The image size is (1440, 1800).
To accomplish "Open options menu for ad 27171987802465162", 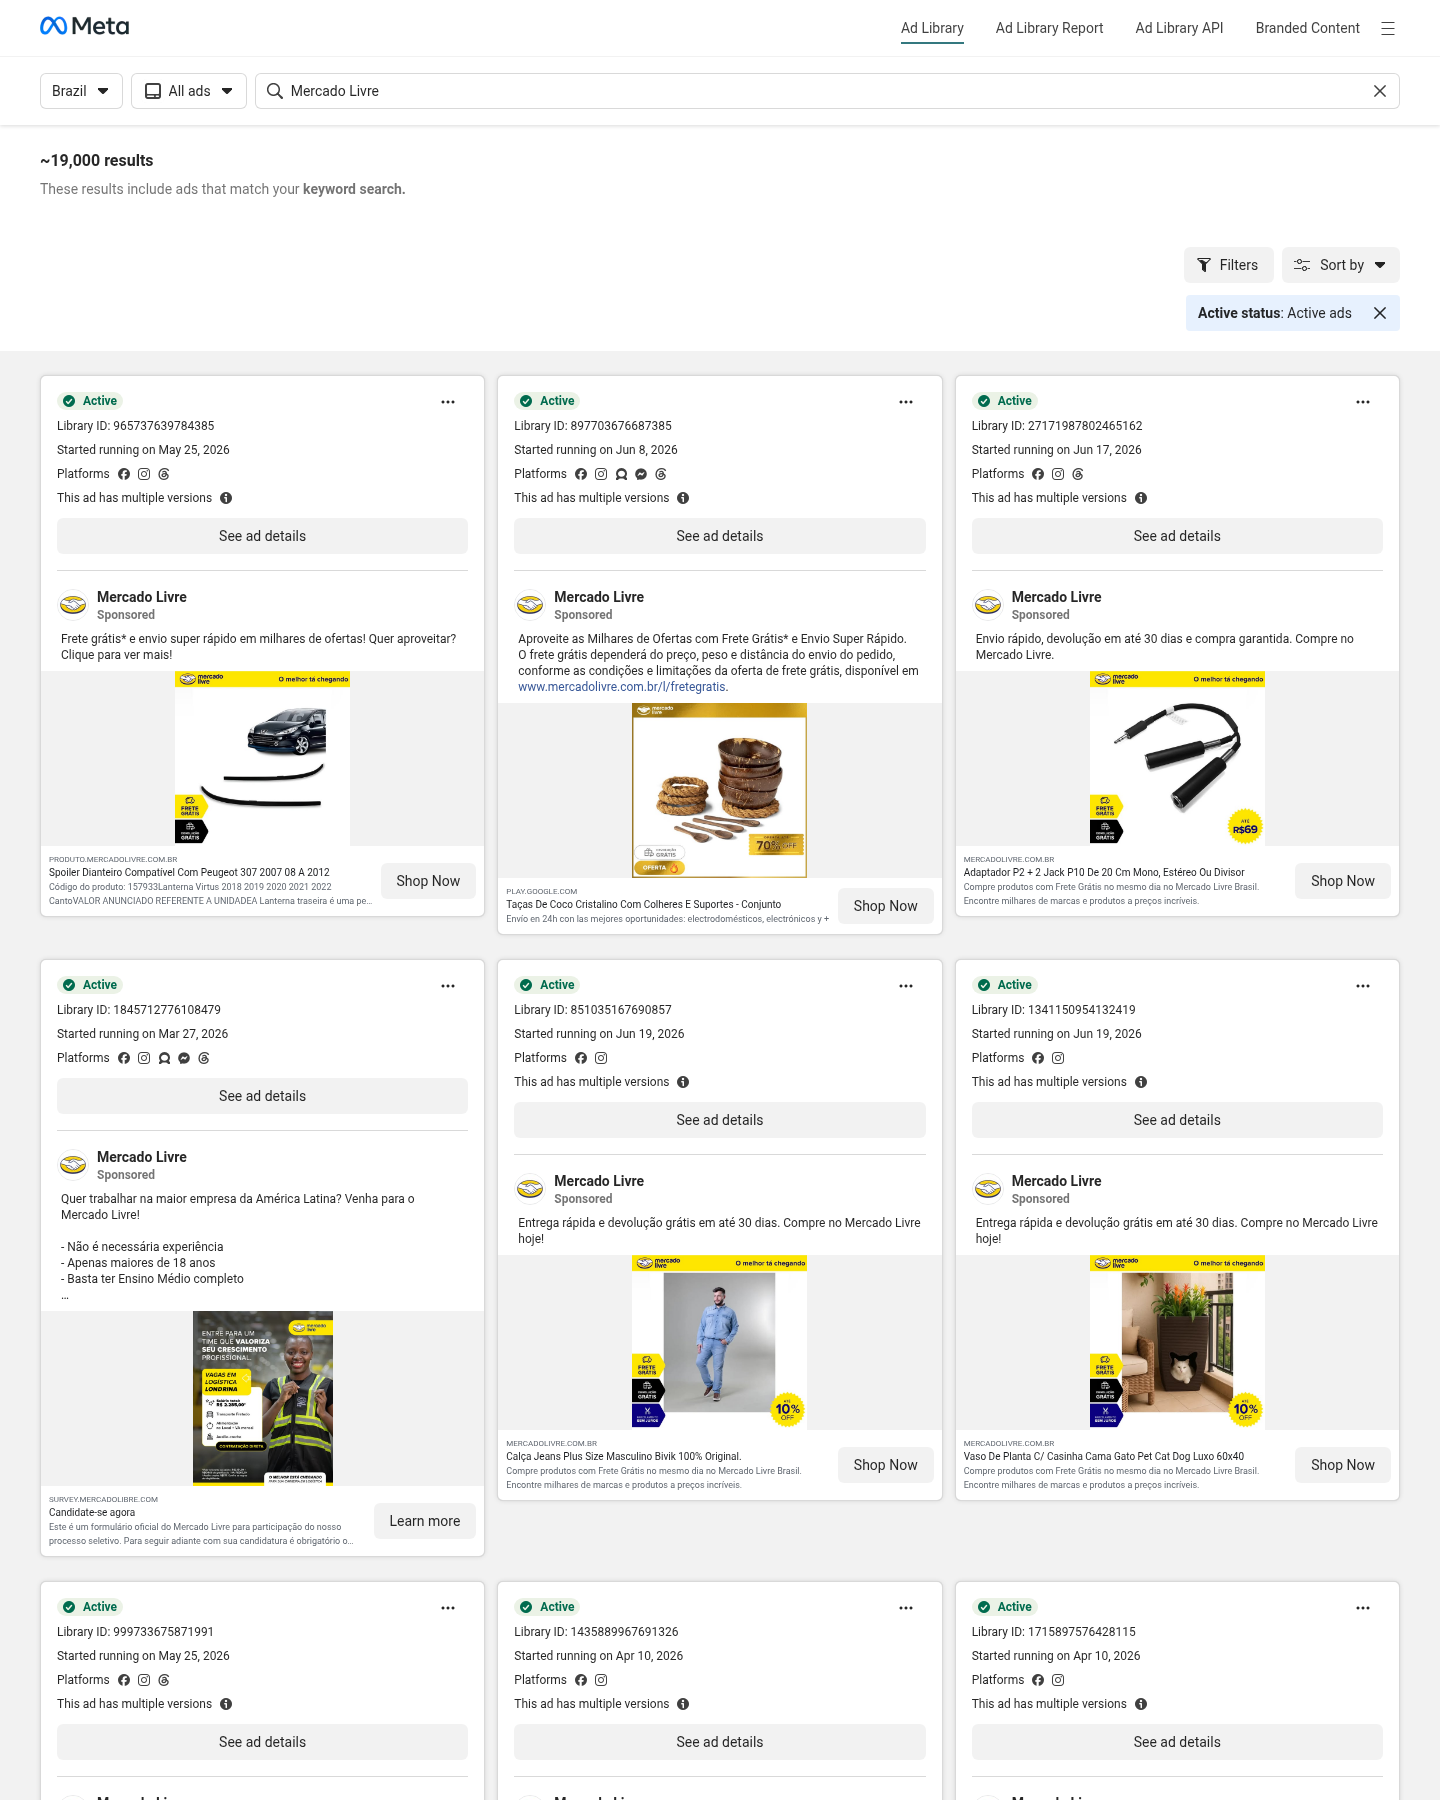I will coord(1363,402).
